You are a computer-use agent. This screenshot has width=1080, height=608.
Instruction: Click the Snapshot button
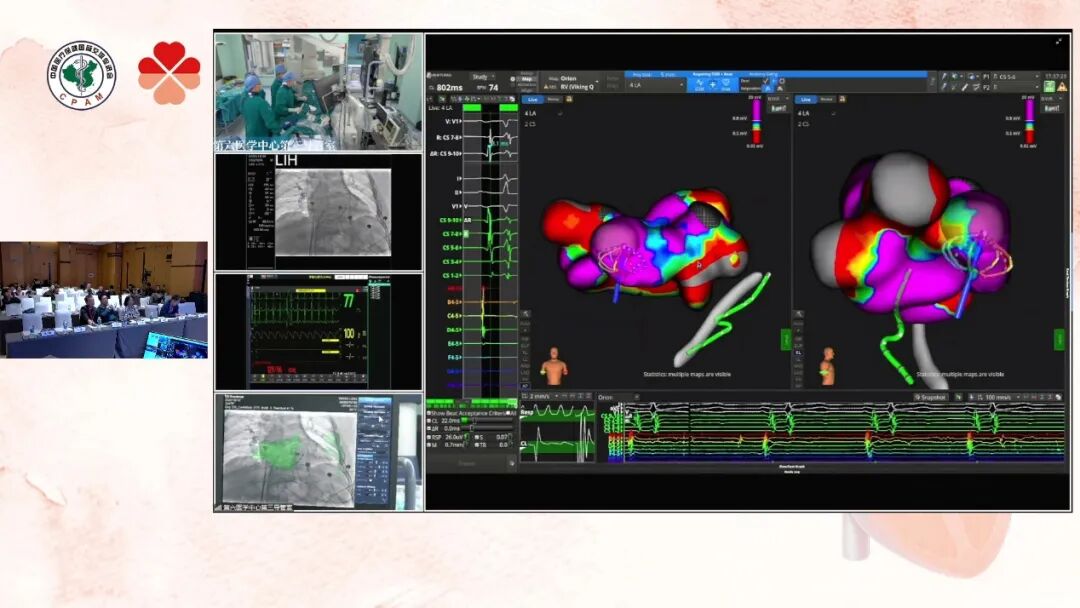point(928,397)
